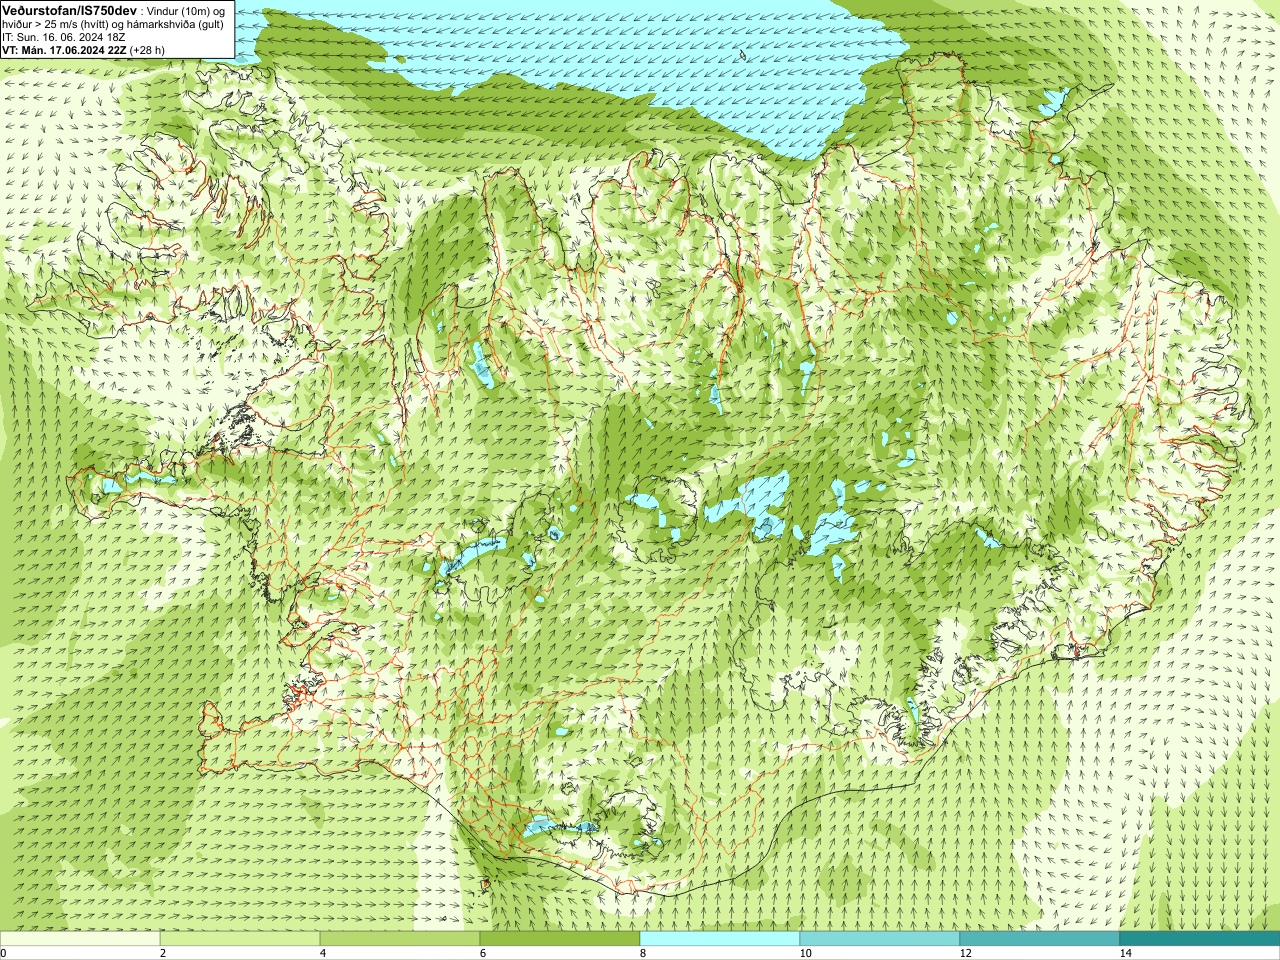Select the medium green 4–6 m/s legend swatch

pyautogui.click(x=400, y=939)
